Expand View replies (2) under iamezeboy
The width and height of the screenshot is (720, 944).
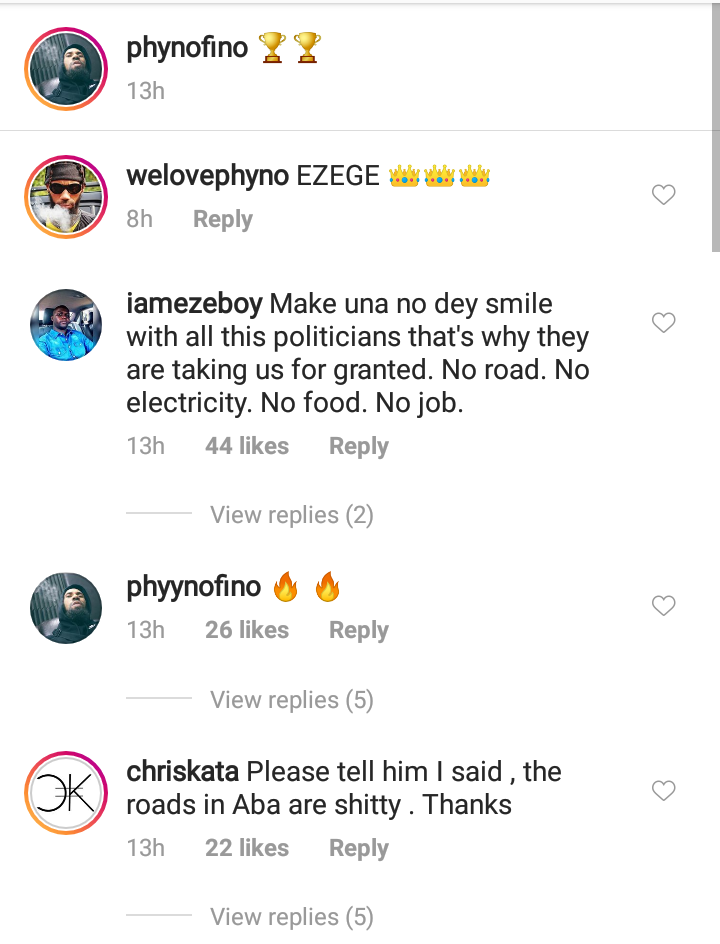[x=291, y=515]
